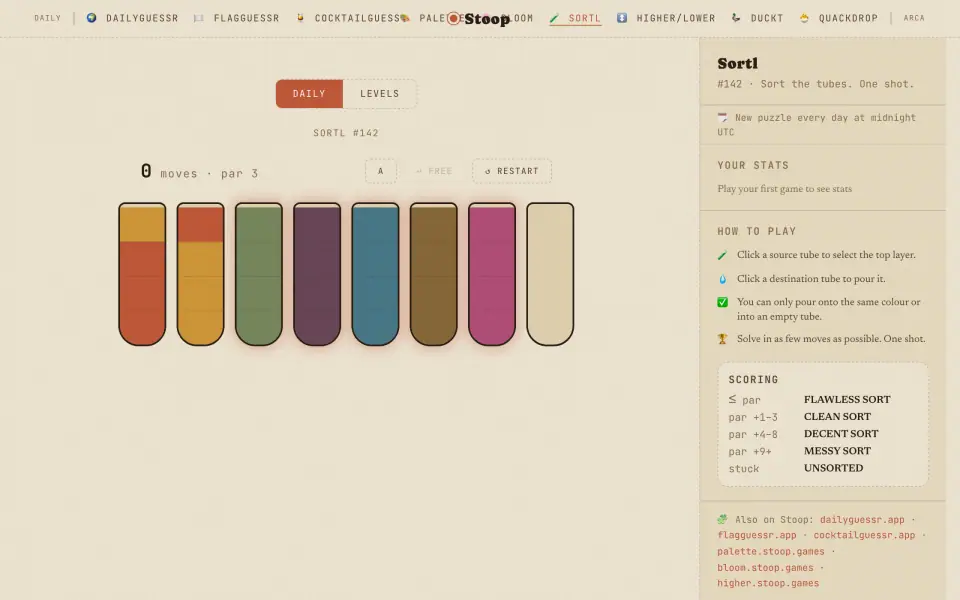
Task: Select the tube with red top over yellow
Action: 200,274
